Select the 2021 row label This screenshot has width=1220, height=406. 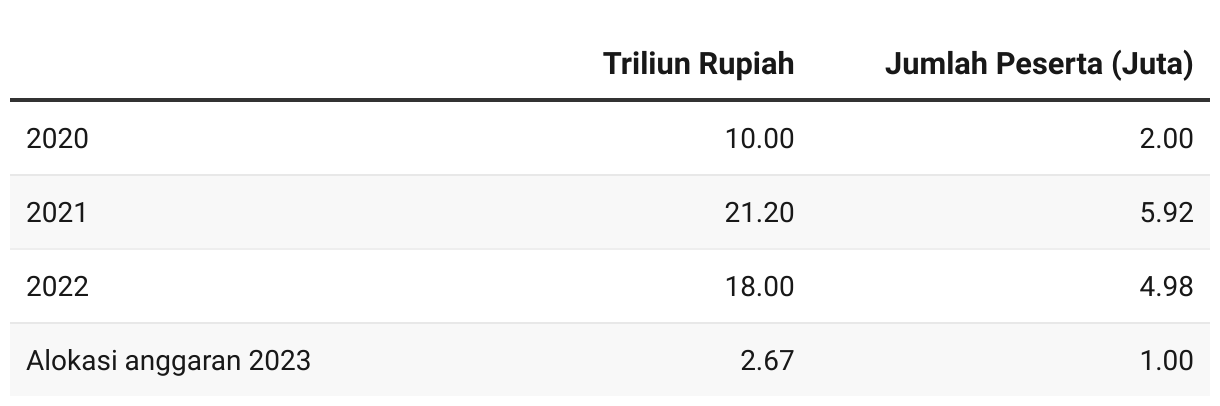57,212
